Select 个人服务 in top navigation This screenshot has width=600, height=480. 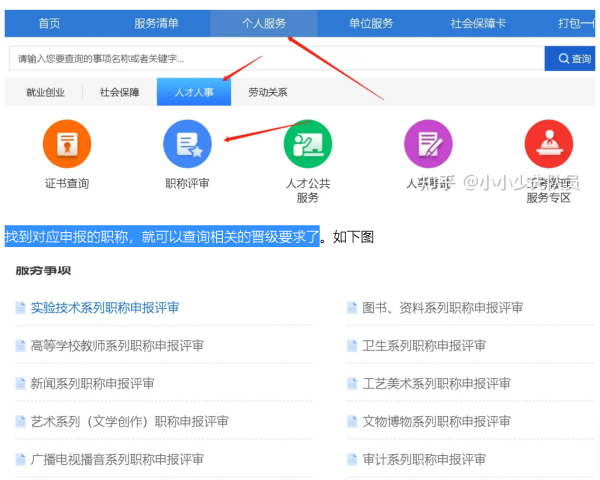click(x=264, y=23)
